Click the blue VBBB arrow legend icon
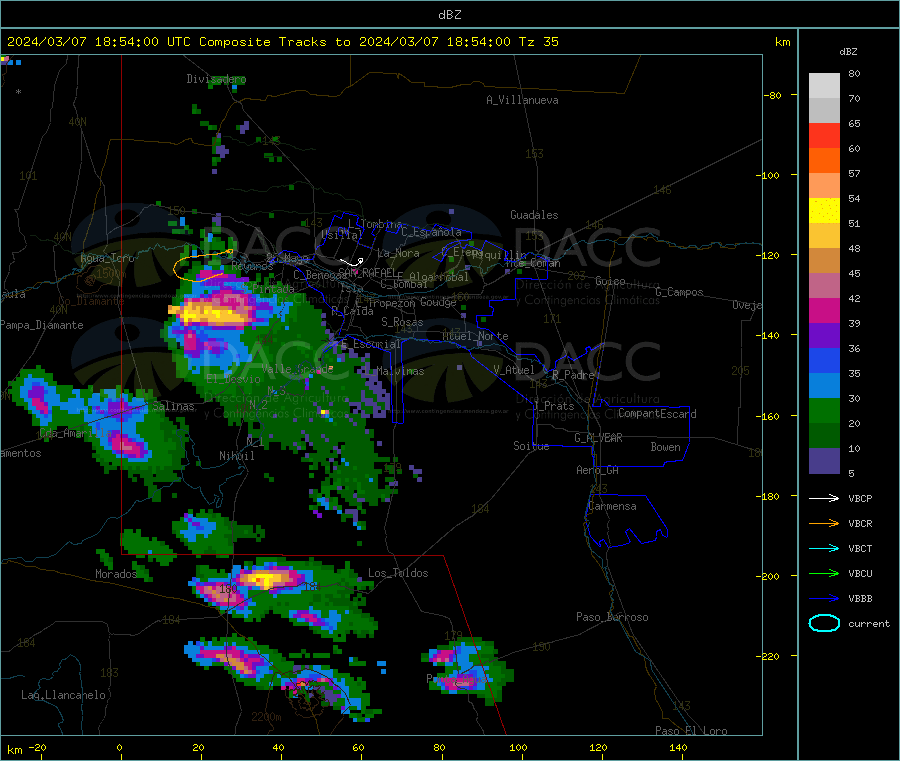The width and height of the screenshot is (900, 761). pyautogui.click(x=824, y=599)
